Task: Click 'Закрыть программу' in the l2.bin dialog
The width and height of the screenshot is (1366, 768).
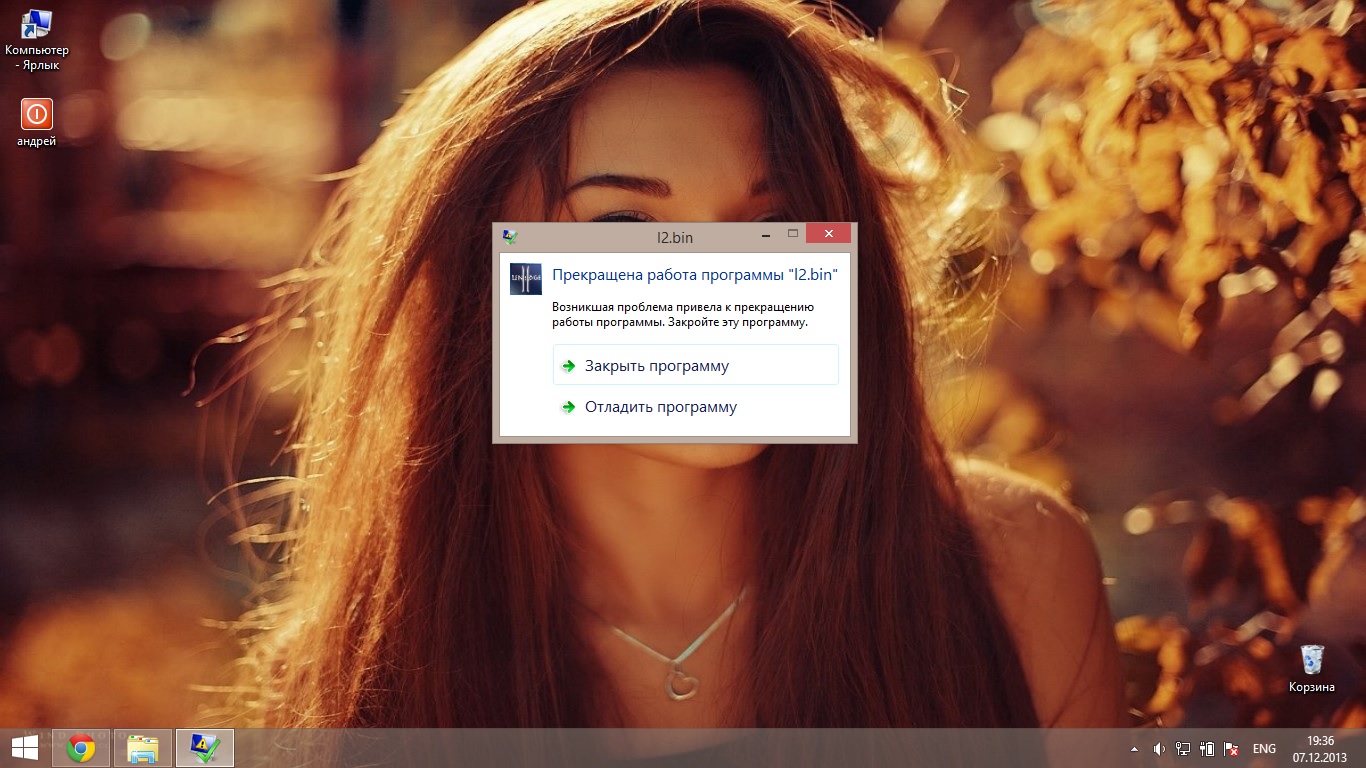Action: click(x=695, y=365)
